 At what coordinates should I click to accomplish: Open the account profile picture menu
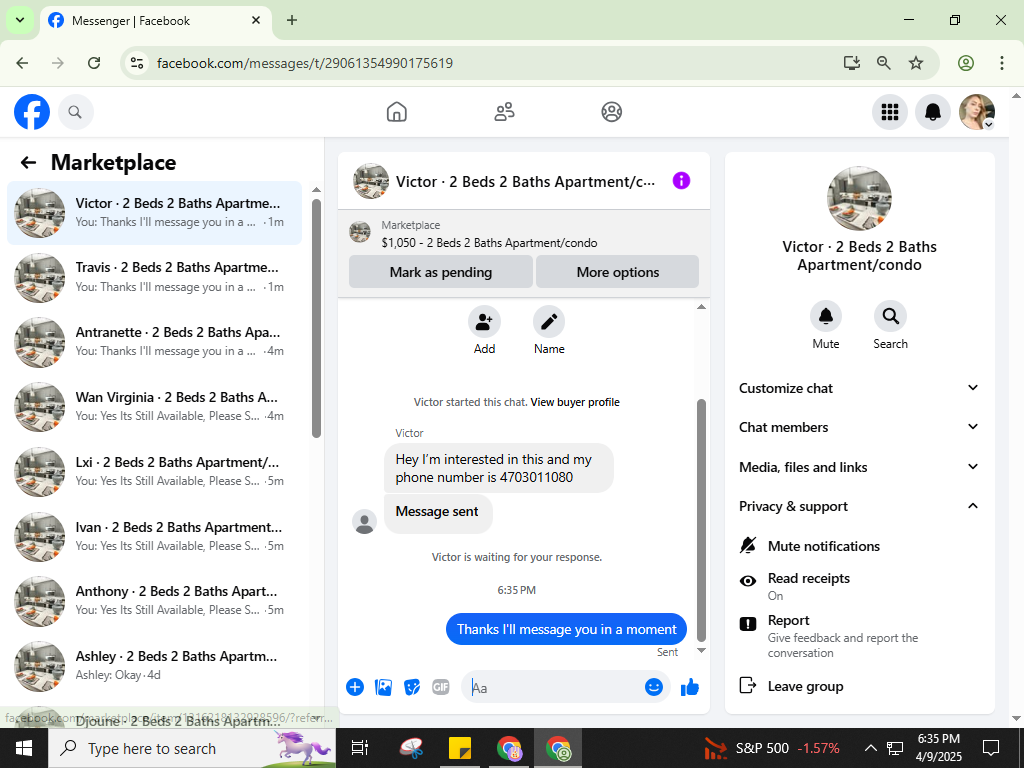[x=976, y=112]
